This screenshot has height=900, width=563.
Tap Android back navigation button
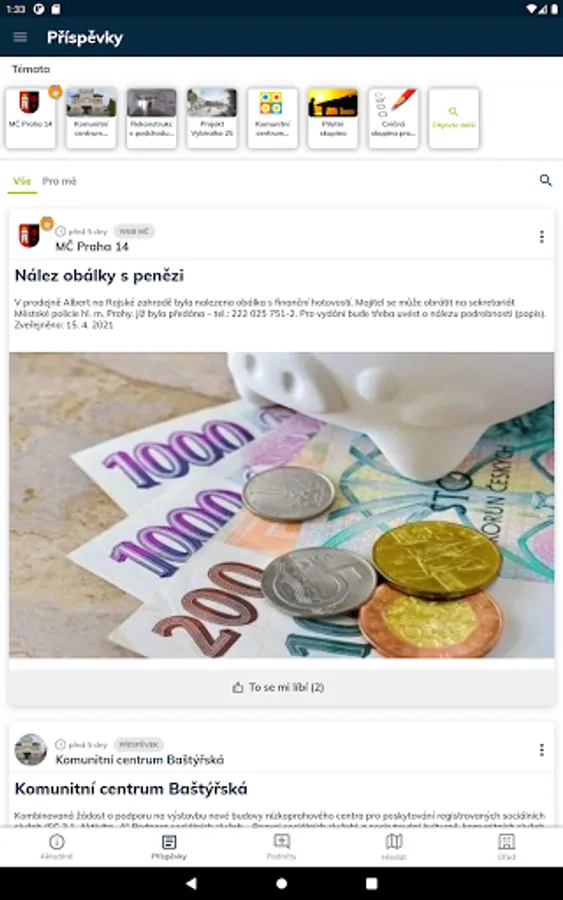(x=191, y=883)
